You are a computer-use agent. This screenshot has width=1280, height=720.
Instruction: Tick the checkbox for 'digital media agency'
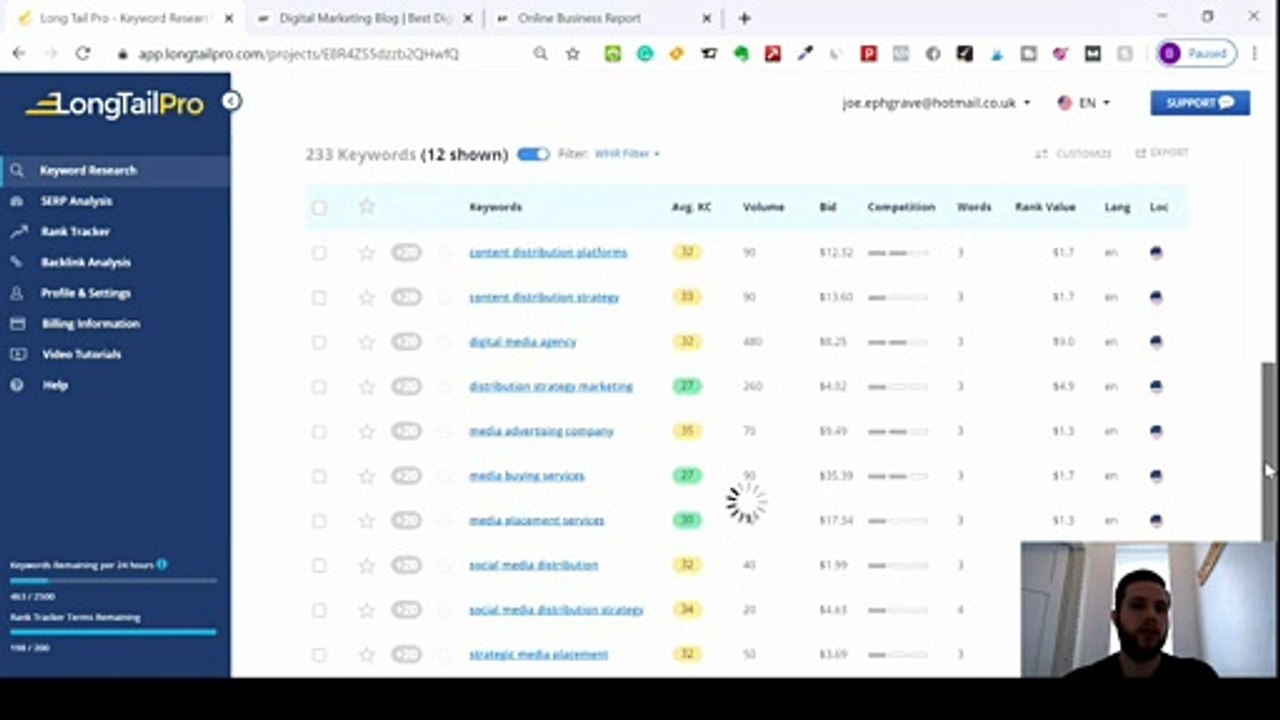[319, 342]
